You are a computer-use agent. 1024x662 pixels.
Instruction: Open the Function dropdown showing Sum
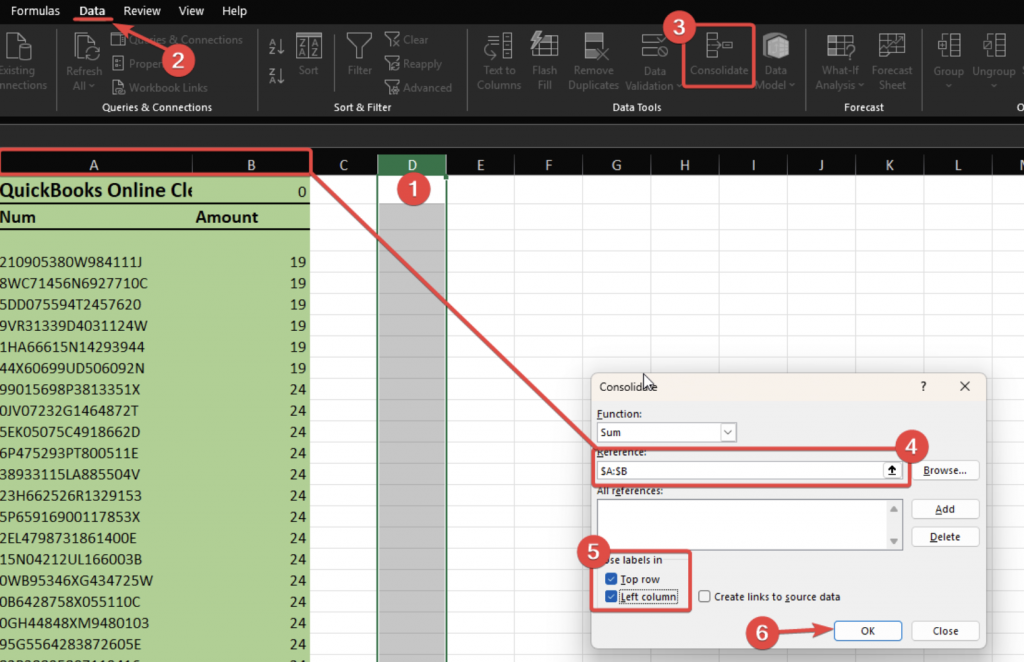tap(728, 432)
